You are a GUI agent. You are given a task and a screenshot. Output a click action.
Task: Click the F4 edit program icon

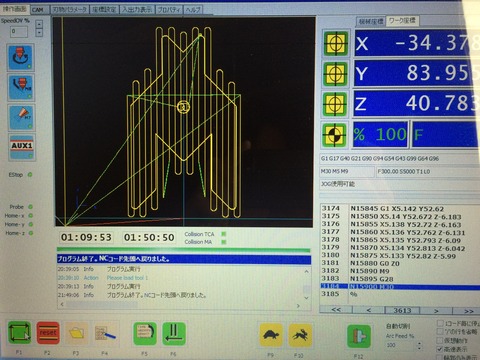pyautogui.click(x=105, y=333)
